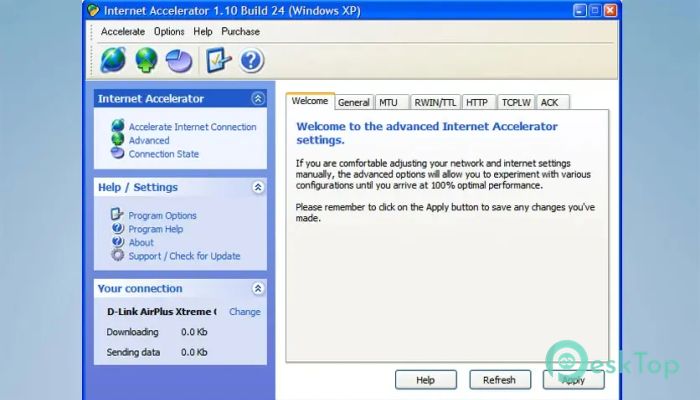700x400 pixels.
Task: Minimize the Internet Accelerator window
Action: pos(579,10)
